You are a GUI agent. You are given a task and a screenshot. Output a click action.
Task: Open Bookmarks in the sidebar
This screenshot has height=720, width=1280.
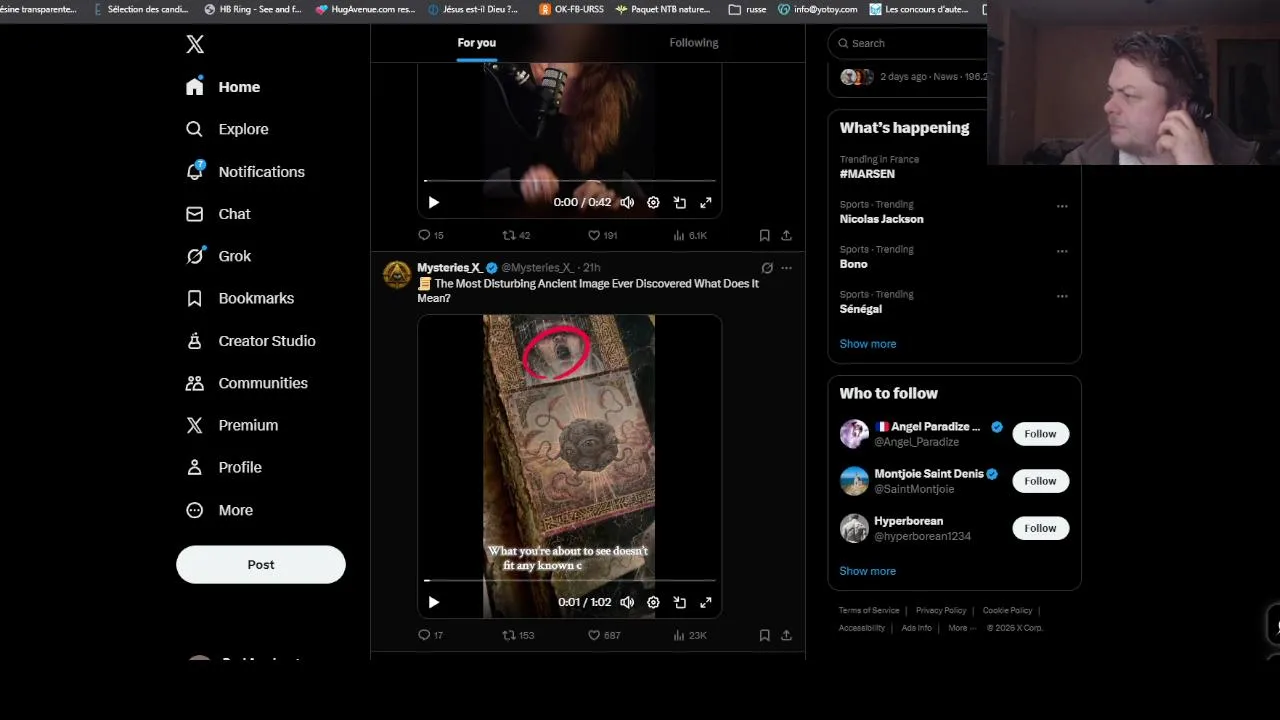[x=240, y=298]
